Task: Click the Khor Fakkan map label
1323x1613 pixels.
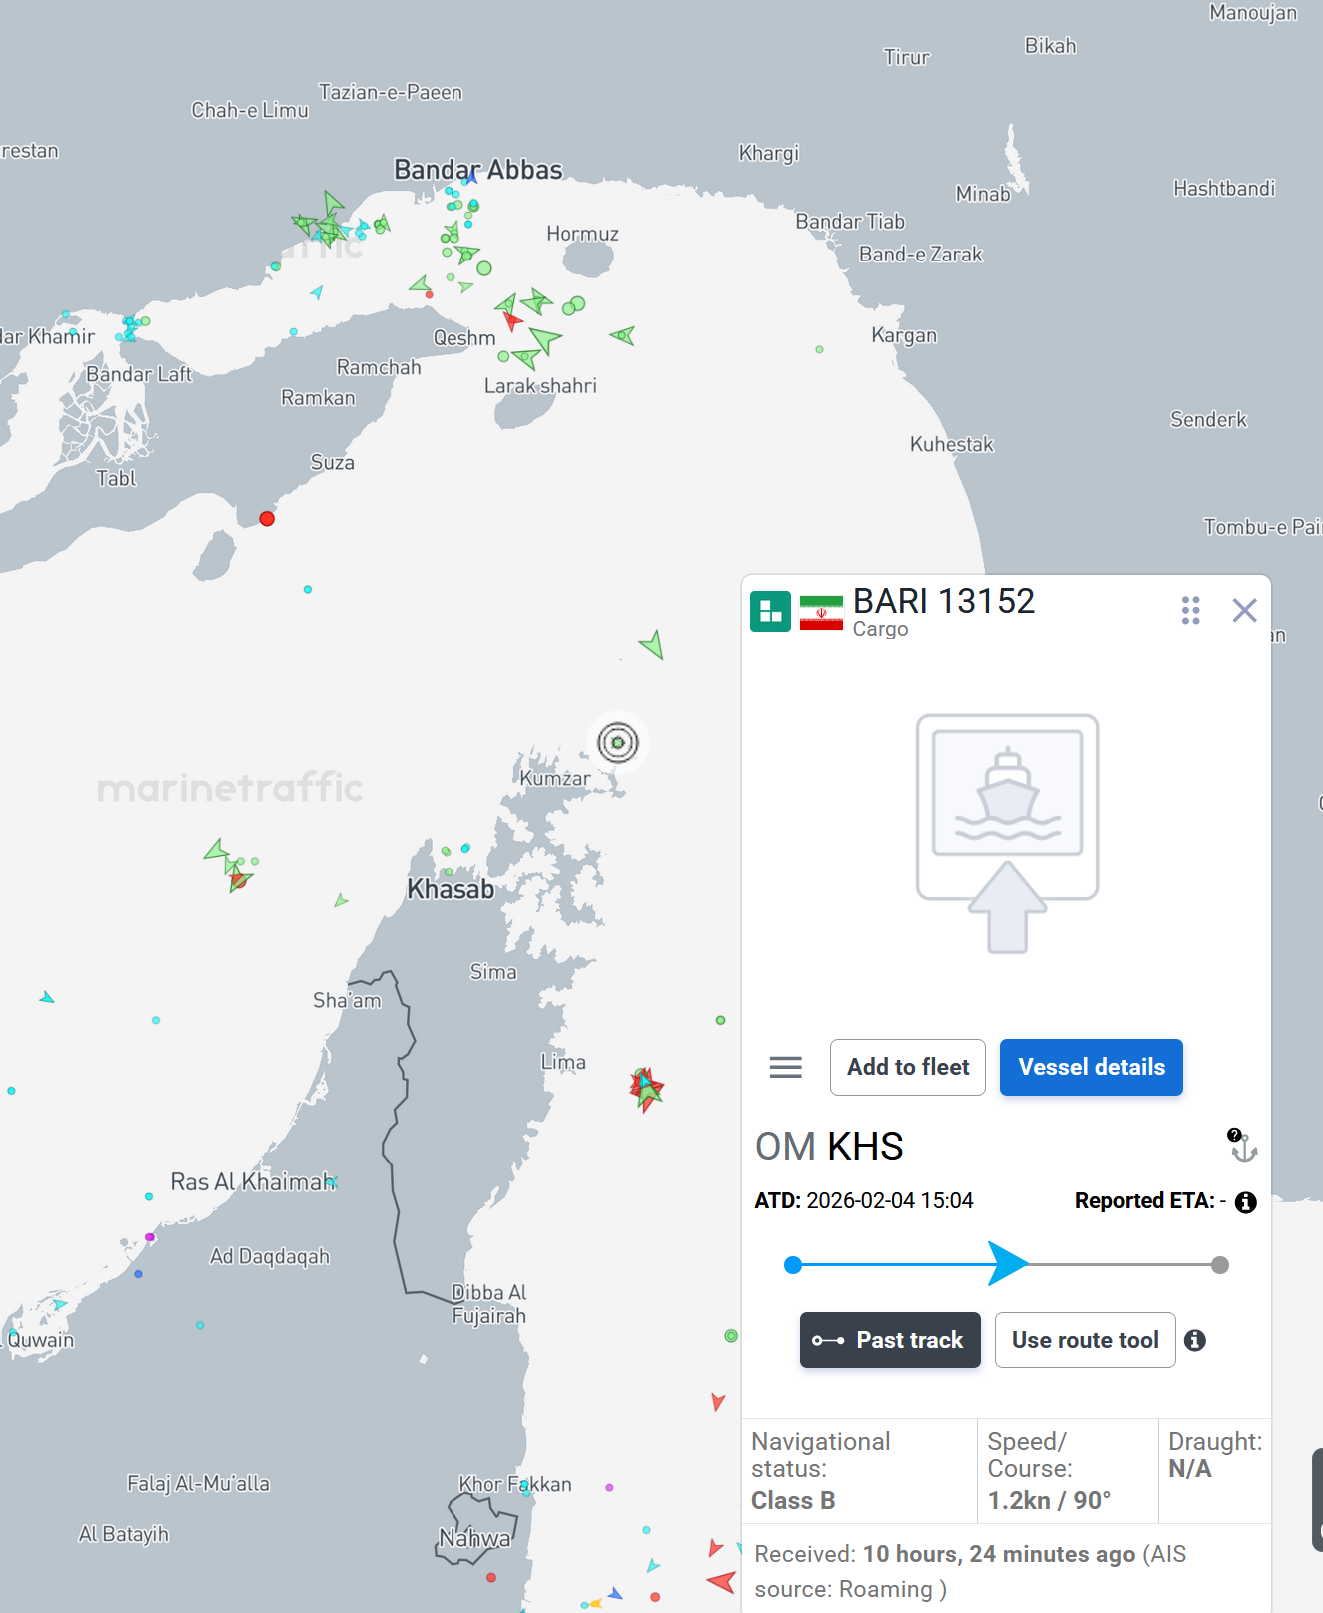Action: click(515, 1484)
